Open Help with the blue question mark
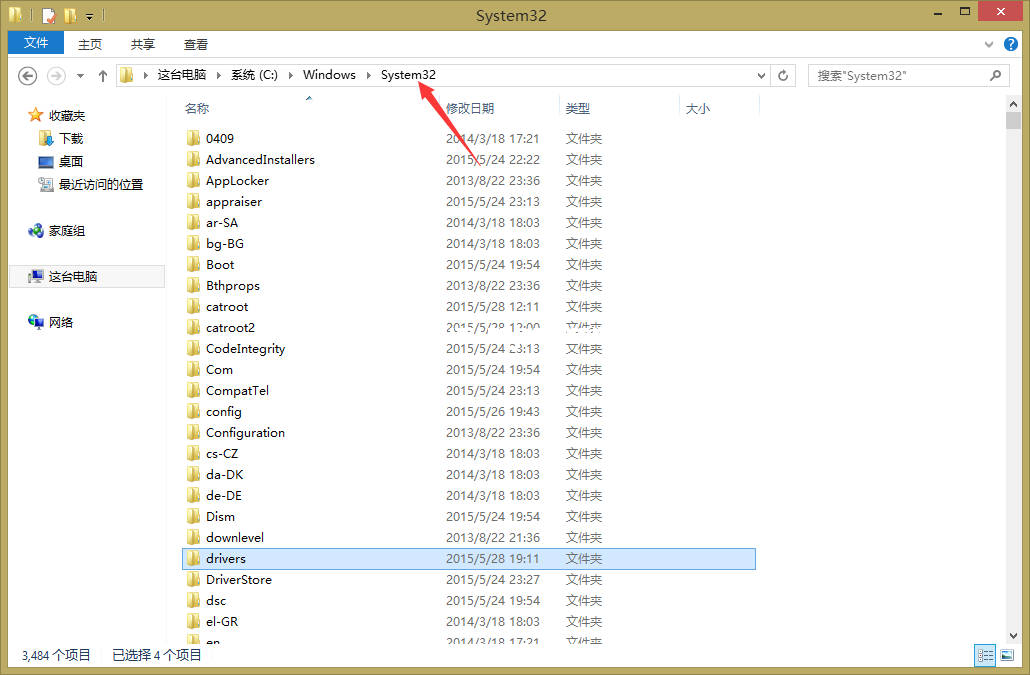Screen dimensions: 1030x675 click(1011, 44)
